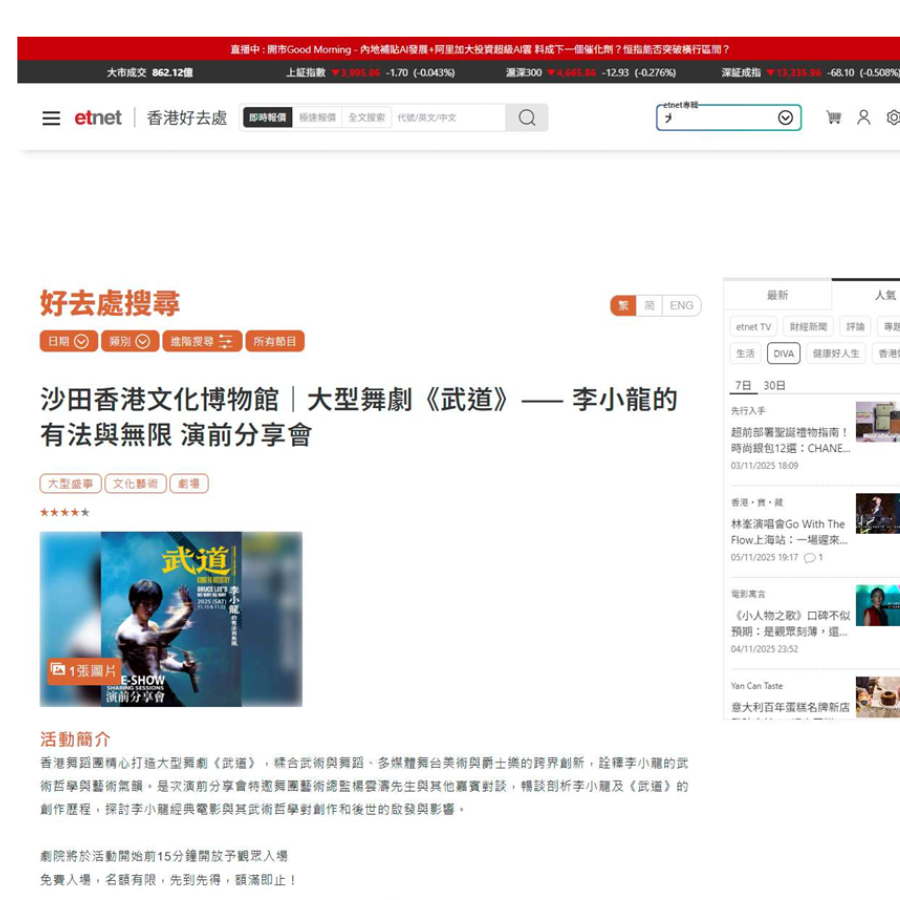Screen dimensions: 900x900
Task: Switch to the 最新 tab
Action: (x=777, y=295)
